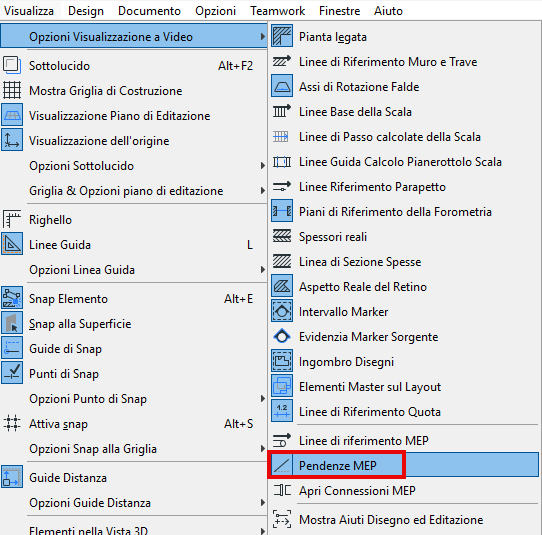Click the Linee di riferimento MEP icon
The image size is (542, 535).
point(282,440)
